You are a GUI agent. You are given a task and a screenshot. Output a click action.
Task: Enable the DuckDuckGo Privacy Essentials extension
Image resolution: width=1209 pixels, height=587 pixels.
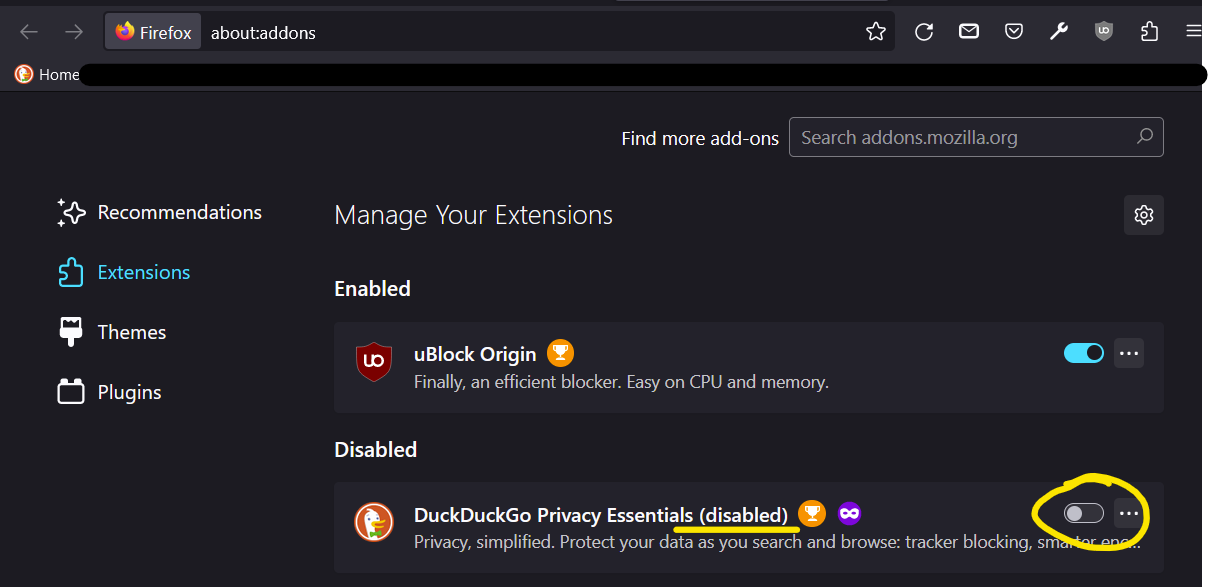pyautogui.click(x=1084, y=513)
